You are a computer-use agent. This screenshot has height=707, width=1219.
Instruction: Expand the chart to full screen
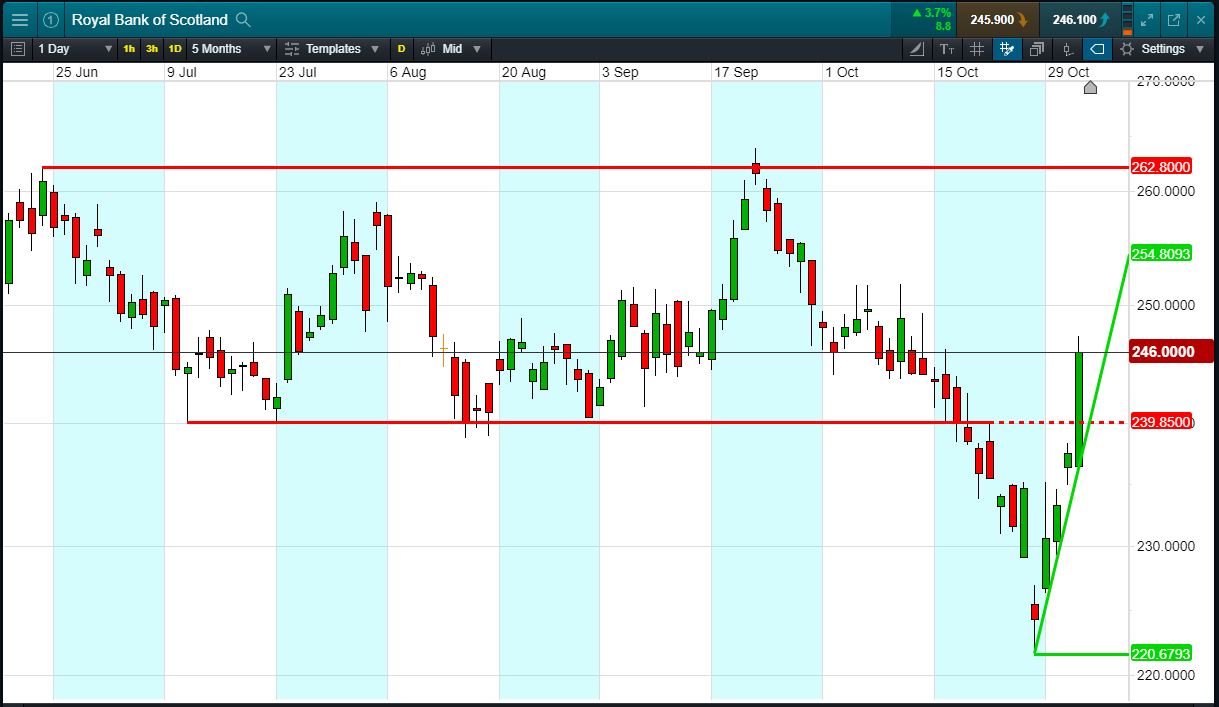coord(1147,19)
